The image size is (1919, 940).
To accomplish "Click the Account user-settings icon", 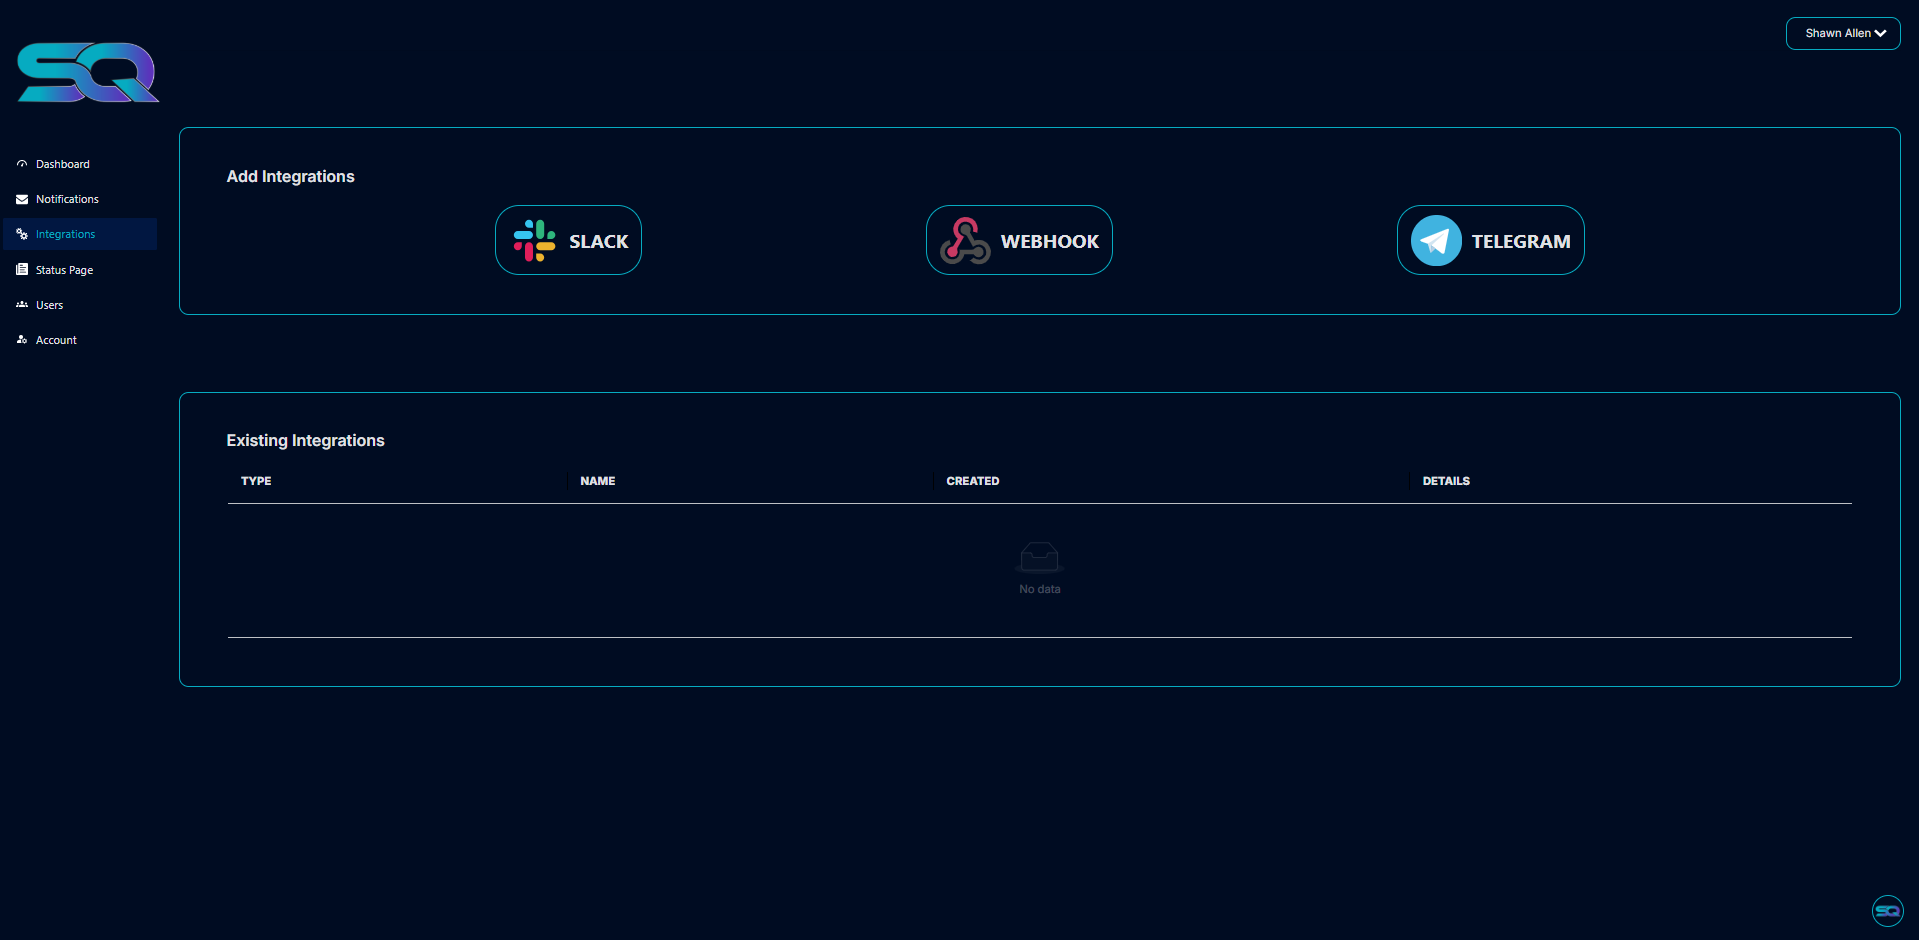I will (x=22, y=340).
